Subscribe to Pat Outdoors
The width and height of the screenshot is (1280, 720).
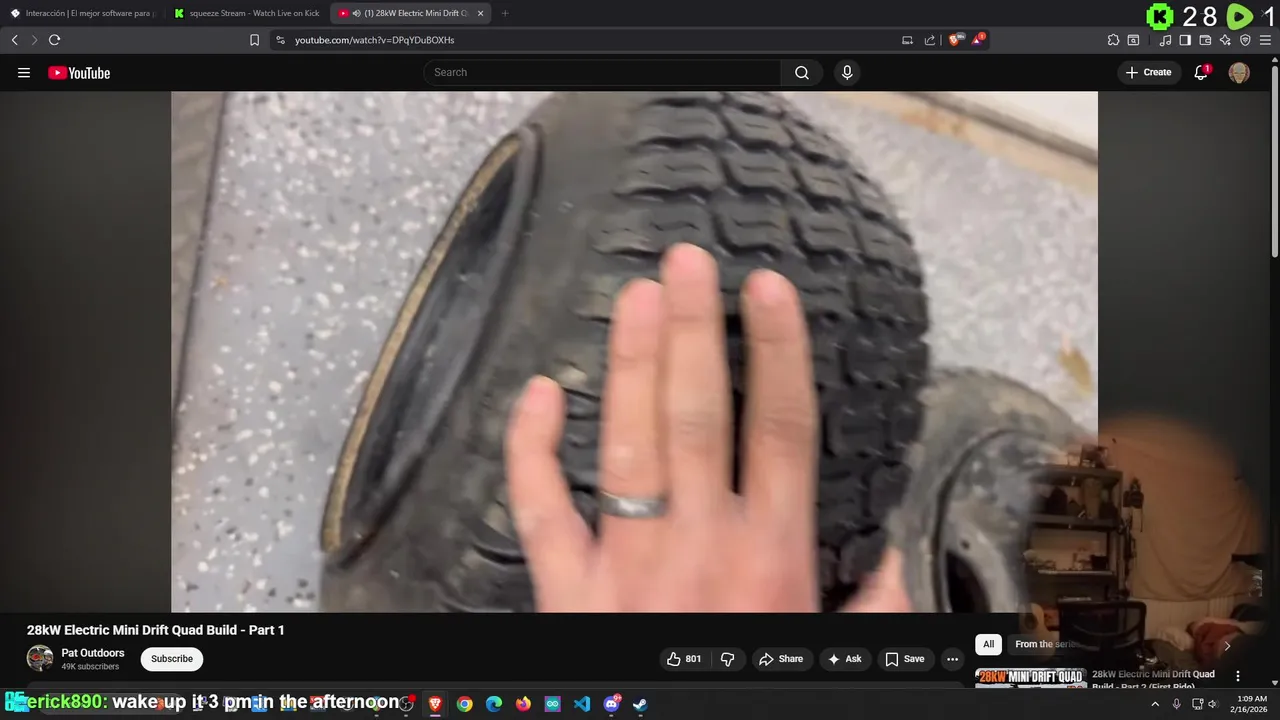(172, 659)
